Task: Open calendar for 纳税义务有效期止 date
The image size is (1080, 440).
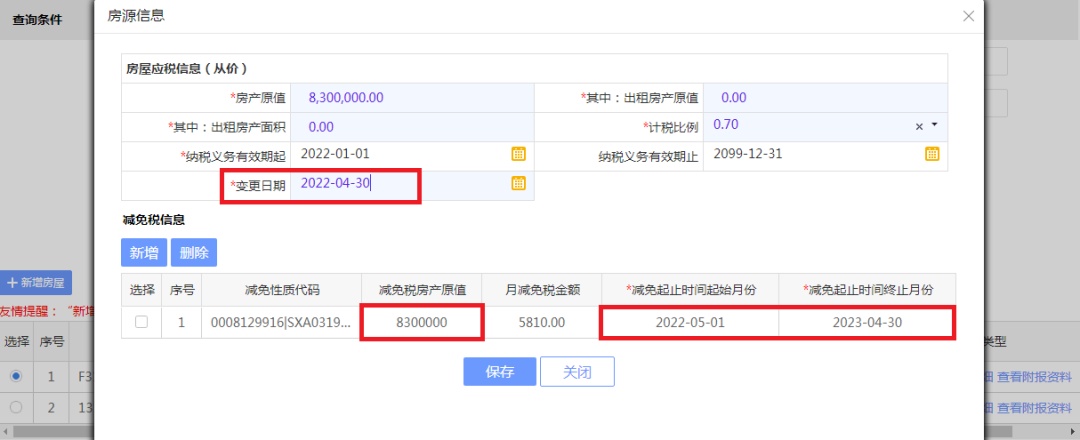Action: click(932, 154)
